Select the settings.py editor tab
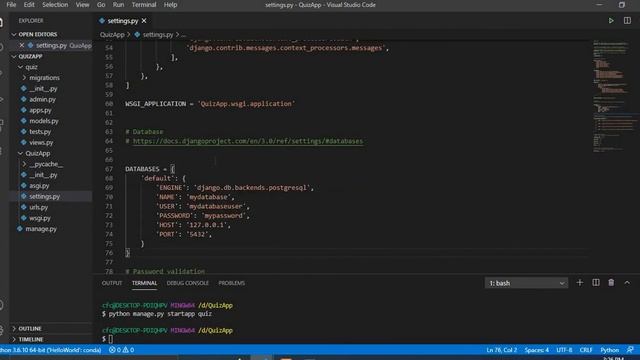Image resolution: width=640 pixels, height=360 pixels. click(x=122, y=20)
